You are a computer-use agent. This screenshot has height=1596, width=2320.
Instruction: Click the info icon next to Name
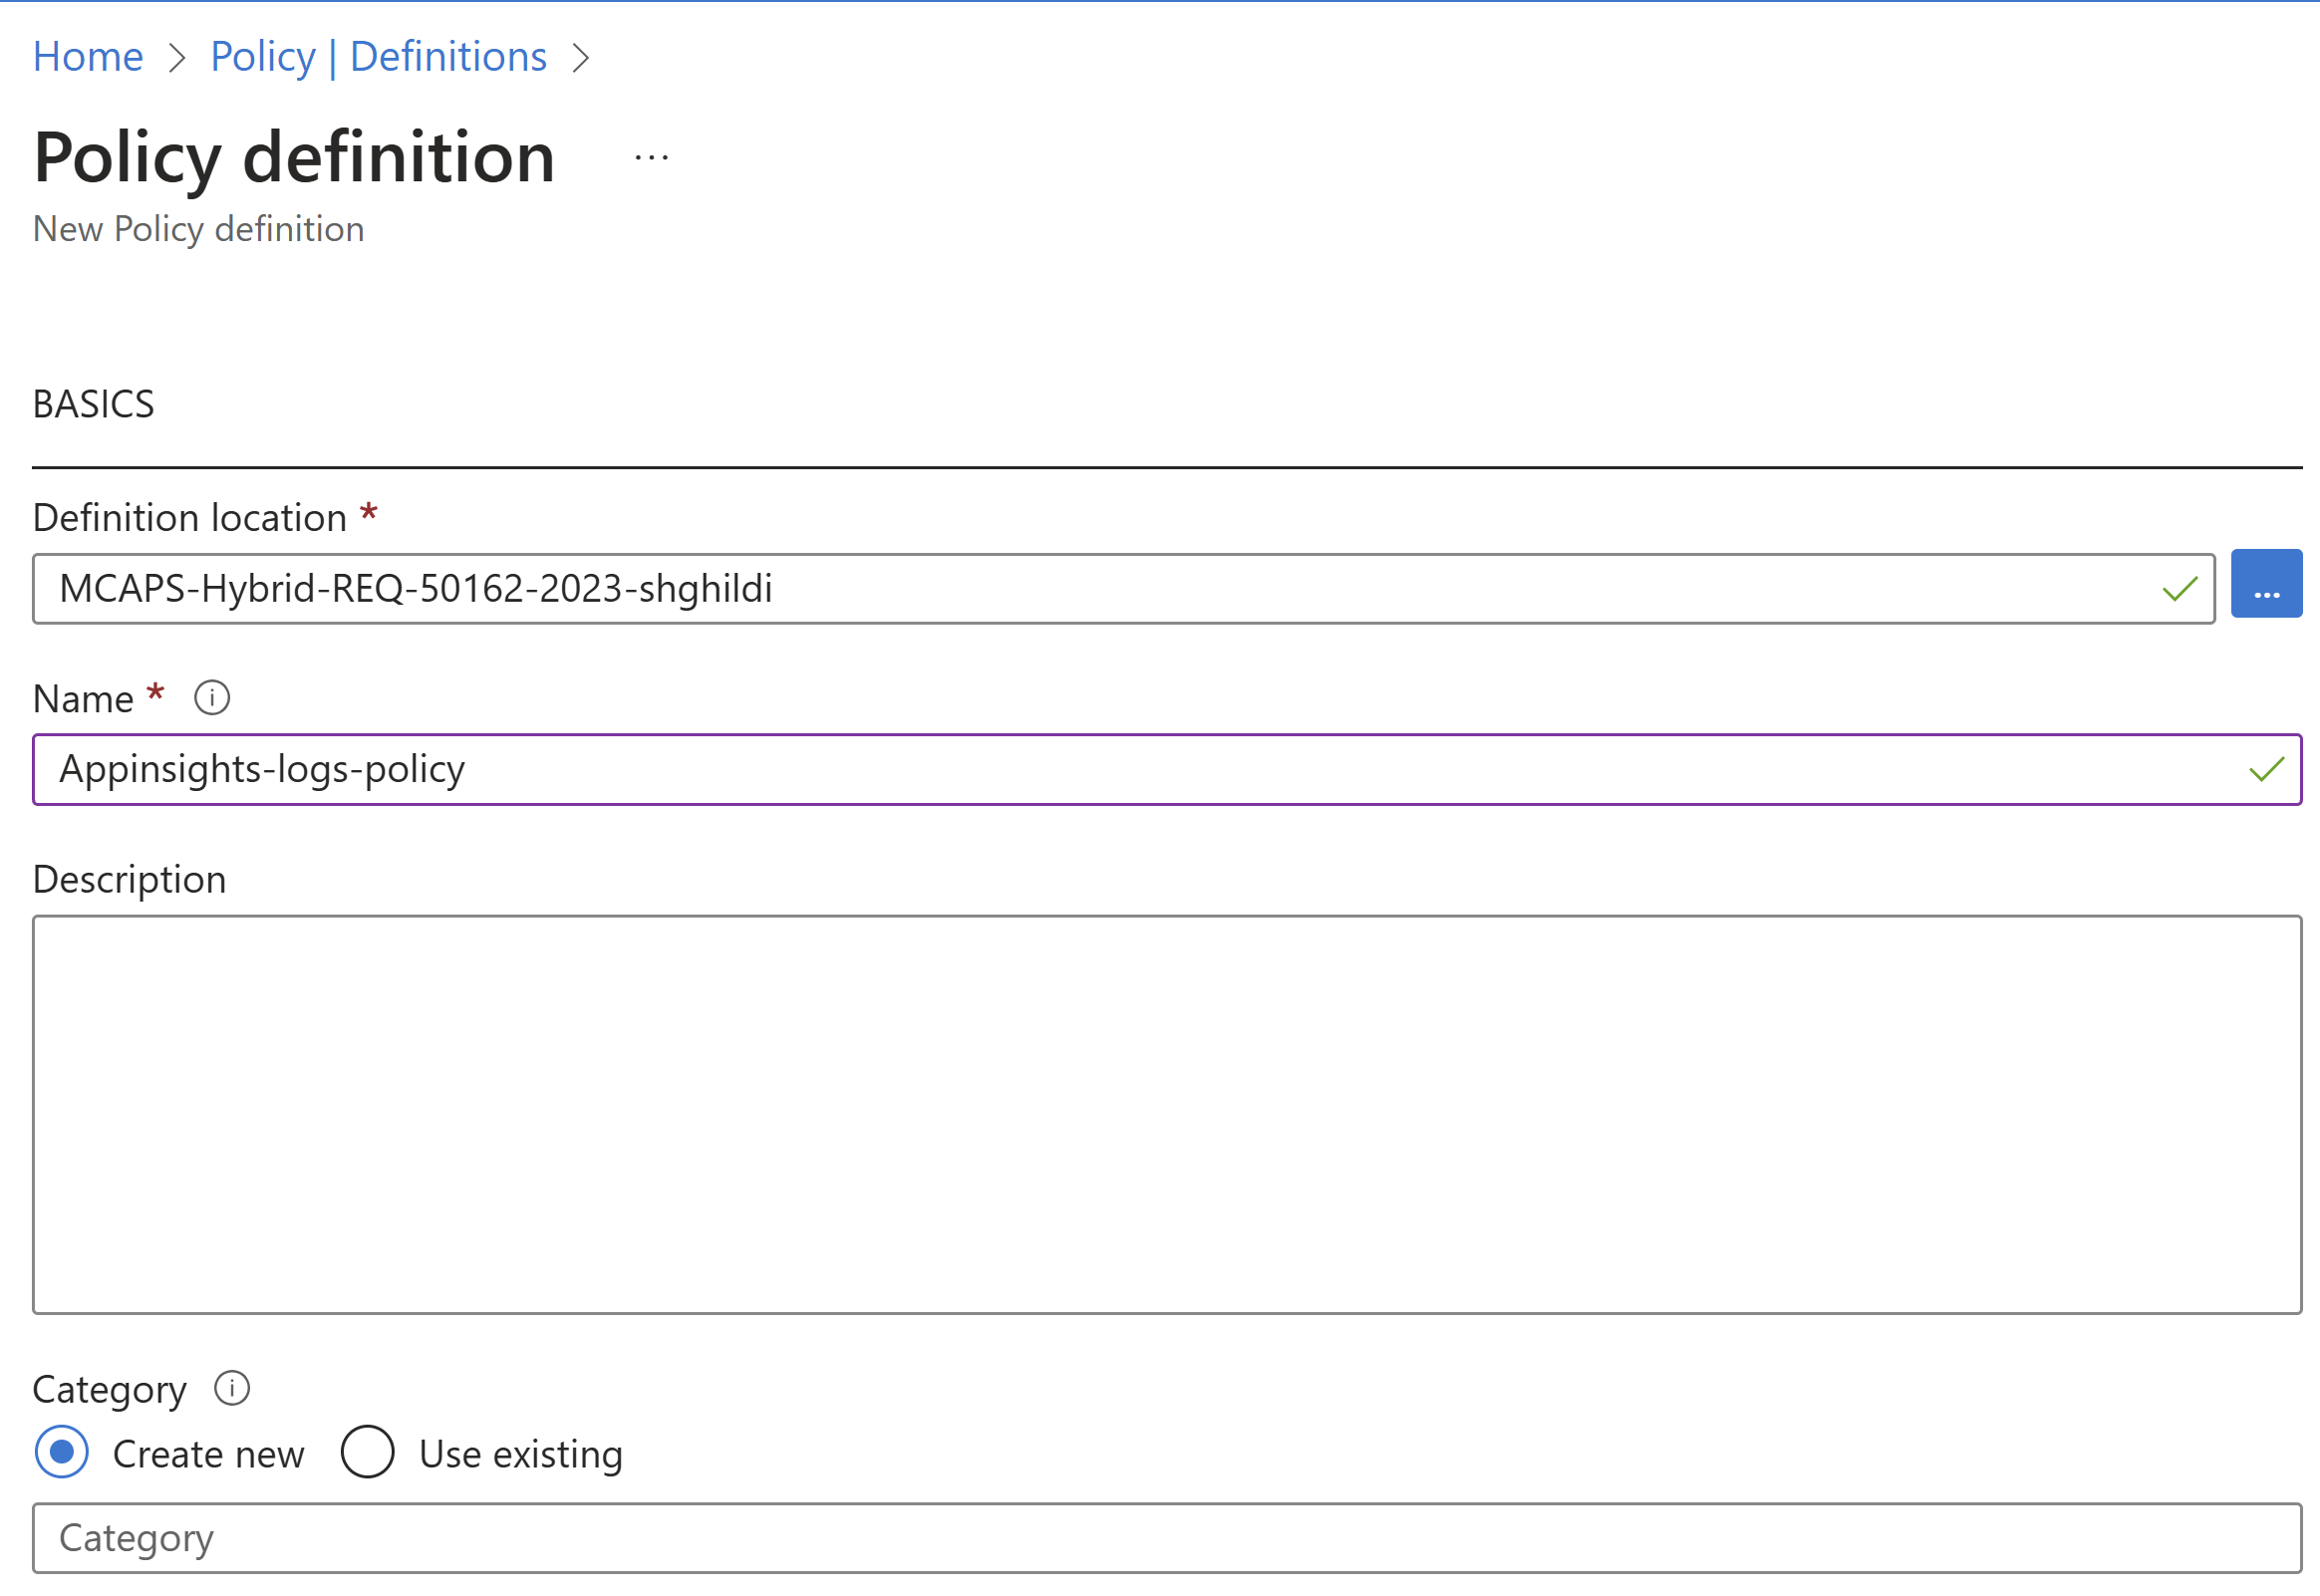pyautogui.click(x=212, y=698)
